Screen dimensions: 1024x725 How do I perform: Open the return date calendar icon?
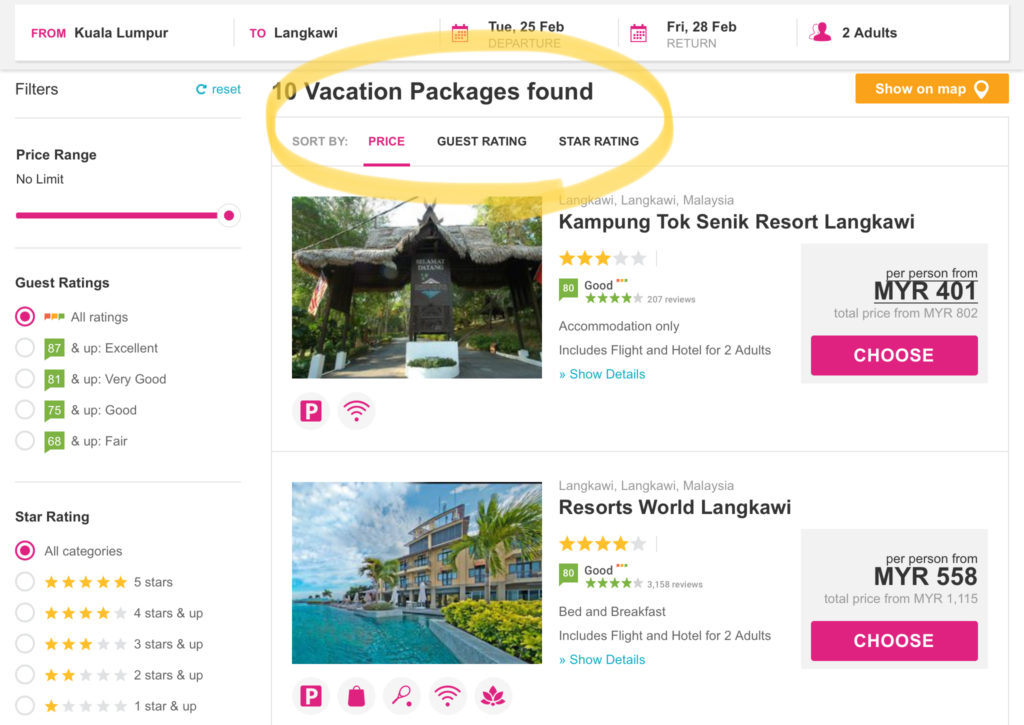point(638,33)
